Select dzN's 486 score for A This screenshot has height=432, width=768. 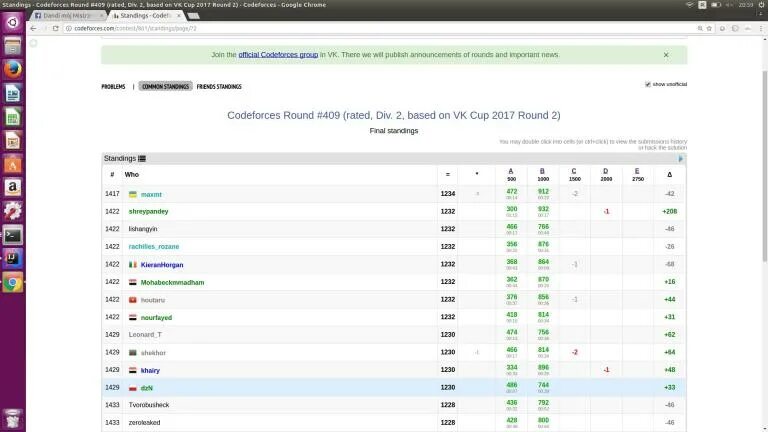click(x=512, y=385)
